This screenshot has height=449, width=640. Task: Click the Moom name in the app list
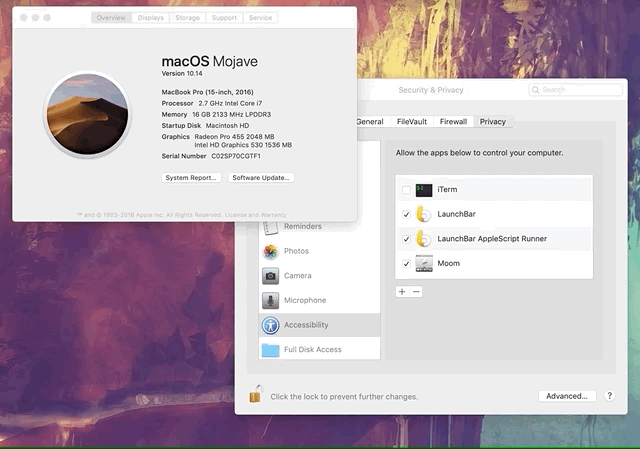click(x=449, y=264)
